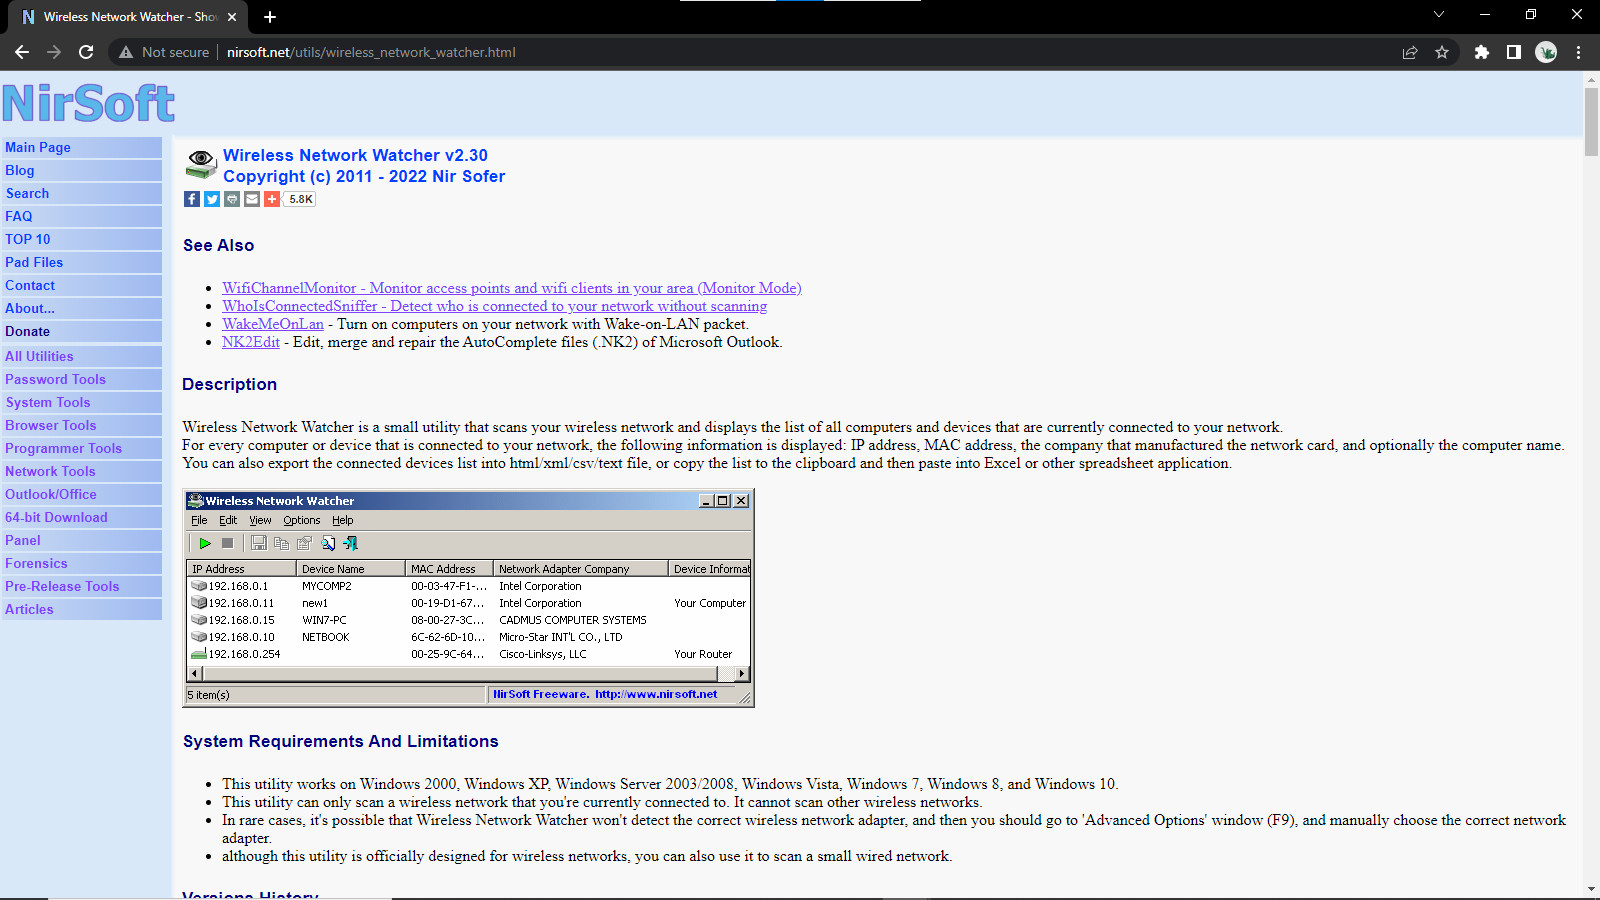This screenshot has width=1600, height=900.
Task: Share the page on Facebook
Action: 192,199
